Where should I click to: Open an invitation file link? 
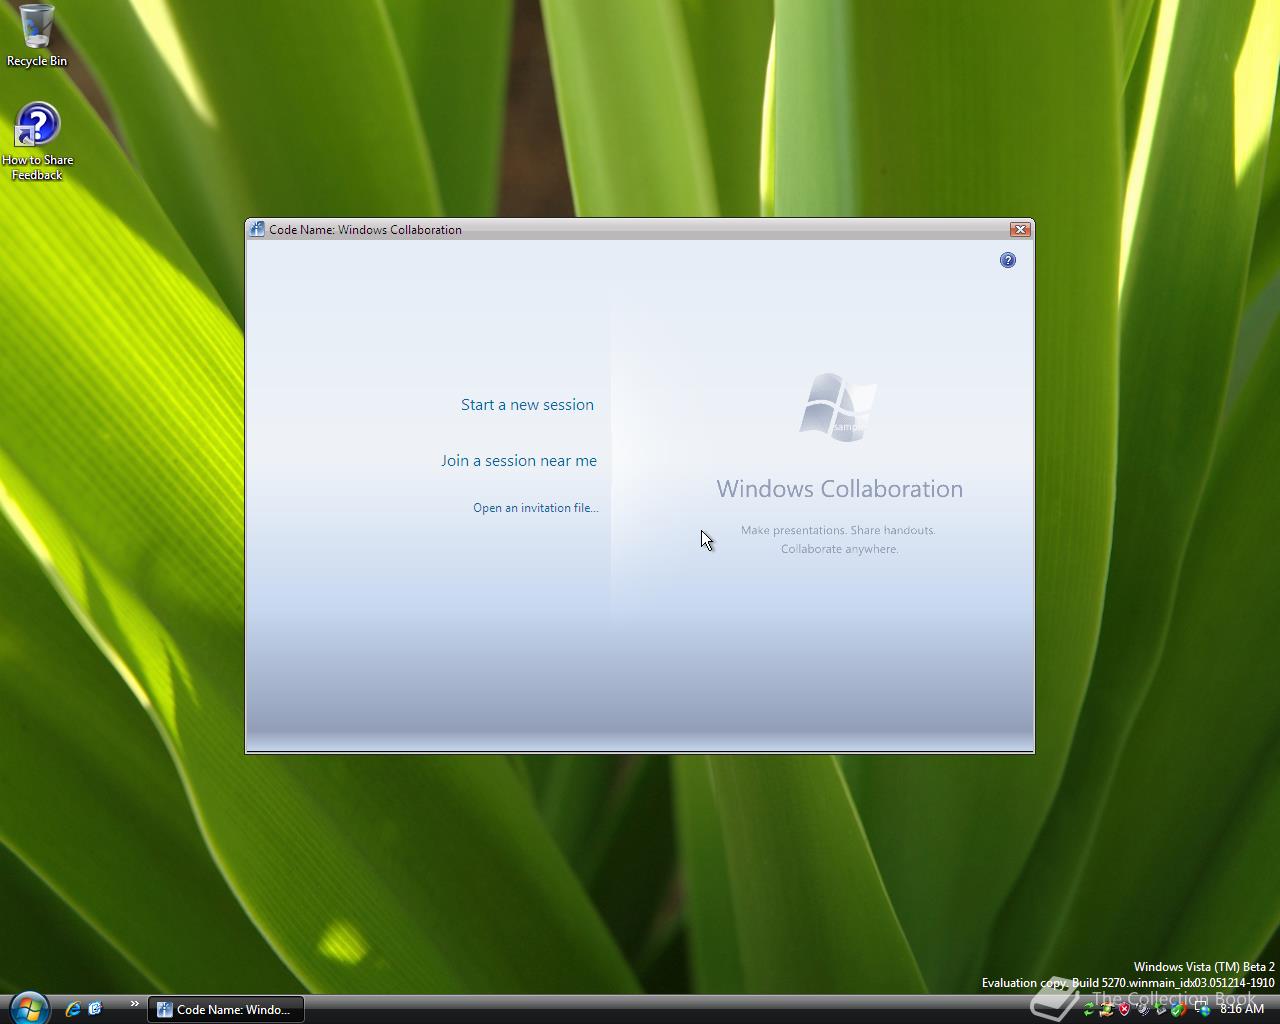coord(536,508)
